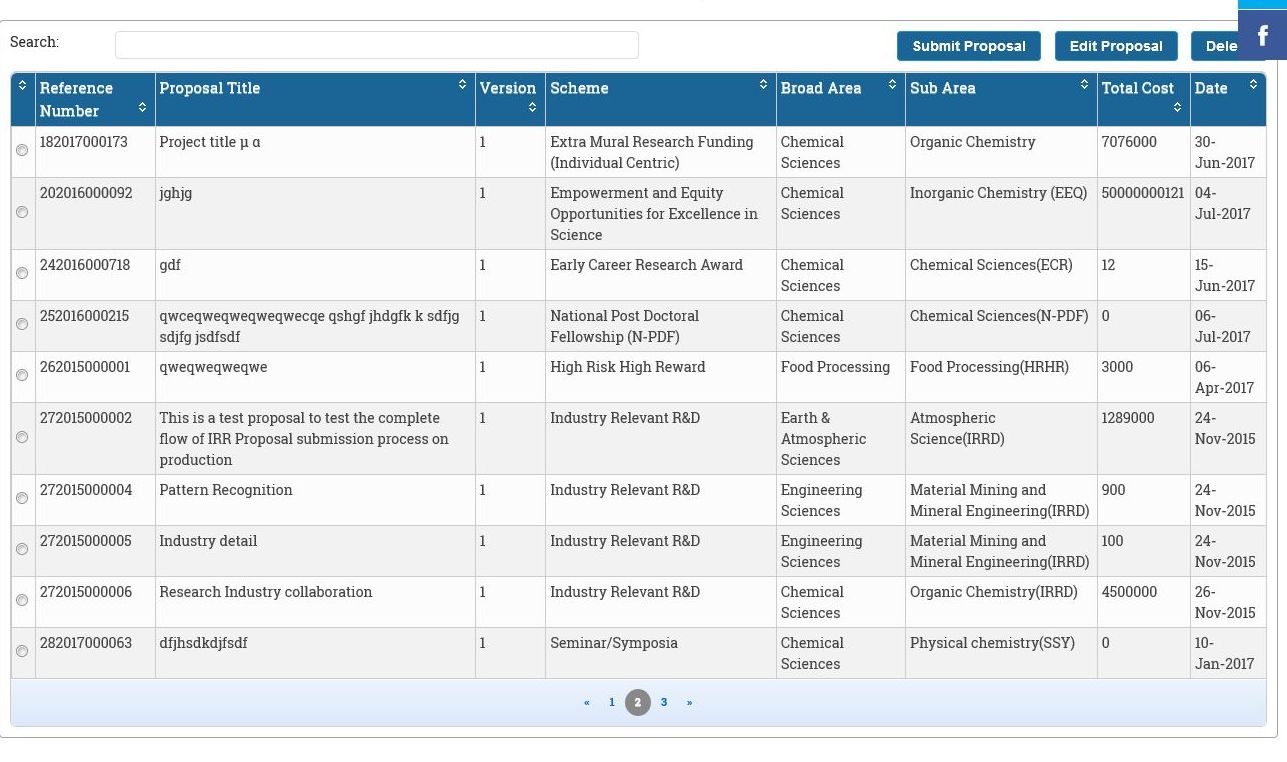1287x762 pixels.
Task: Click the Total Cost column header
Action: (x=1143, y=99)
